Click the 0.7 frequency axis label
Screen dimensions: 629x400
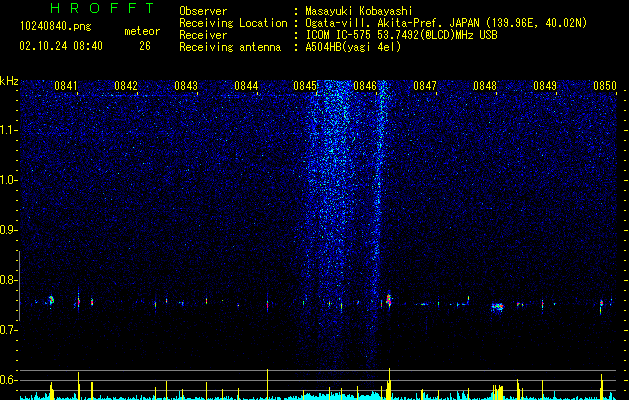pyautogui.click(x=8, y=330)
